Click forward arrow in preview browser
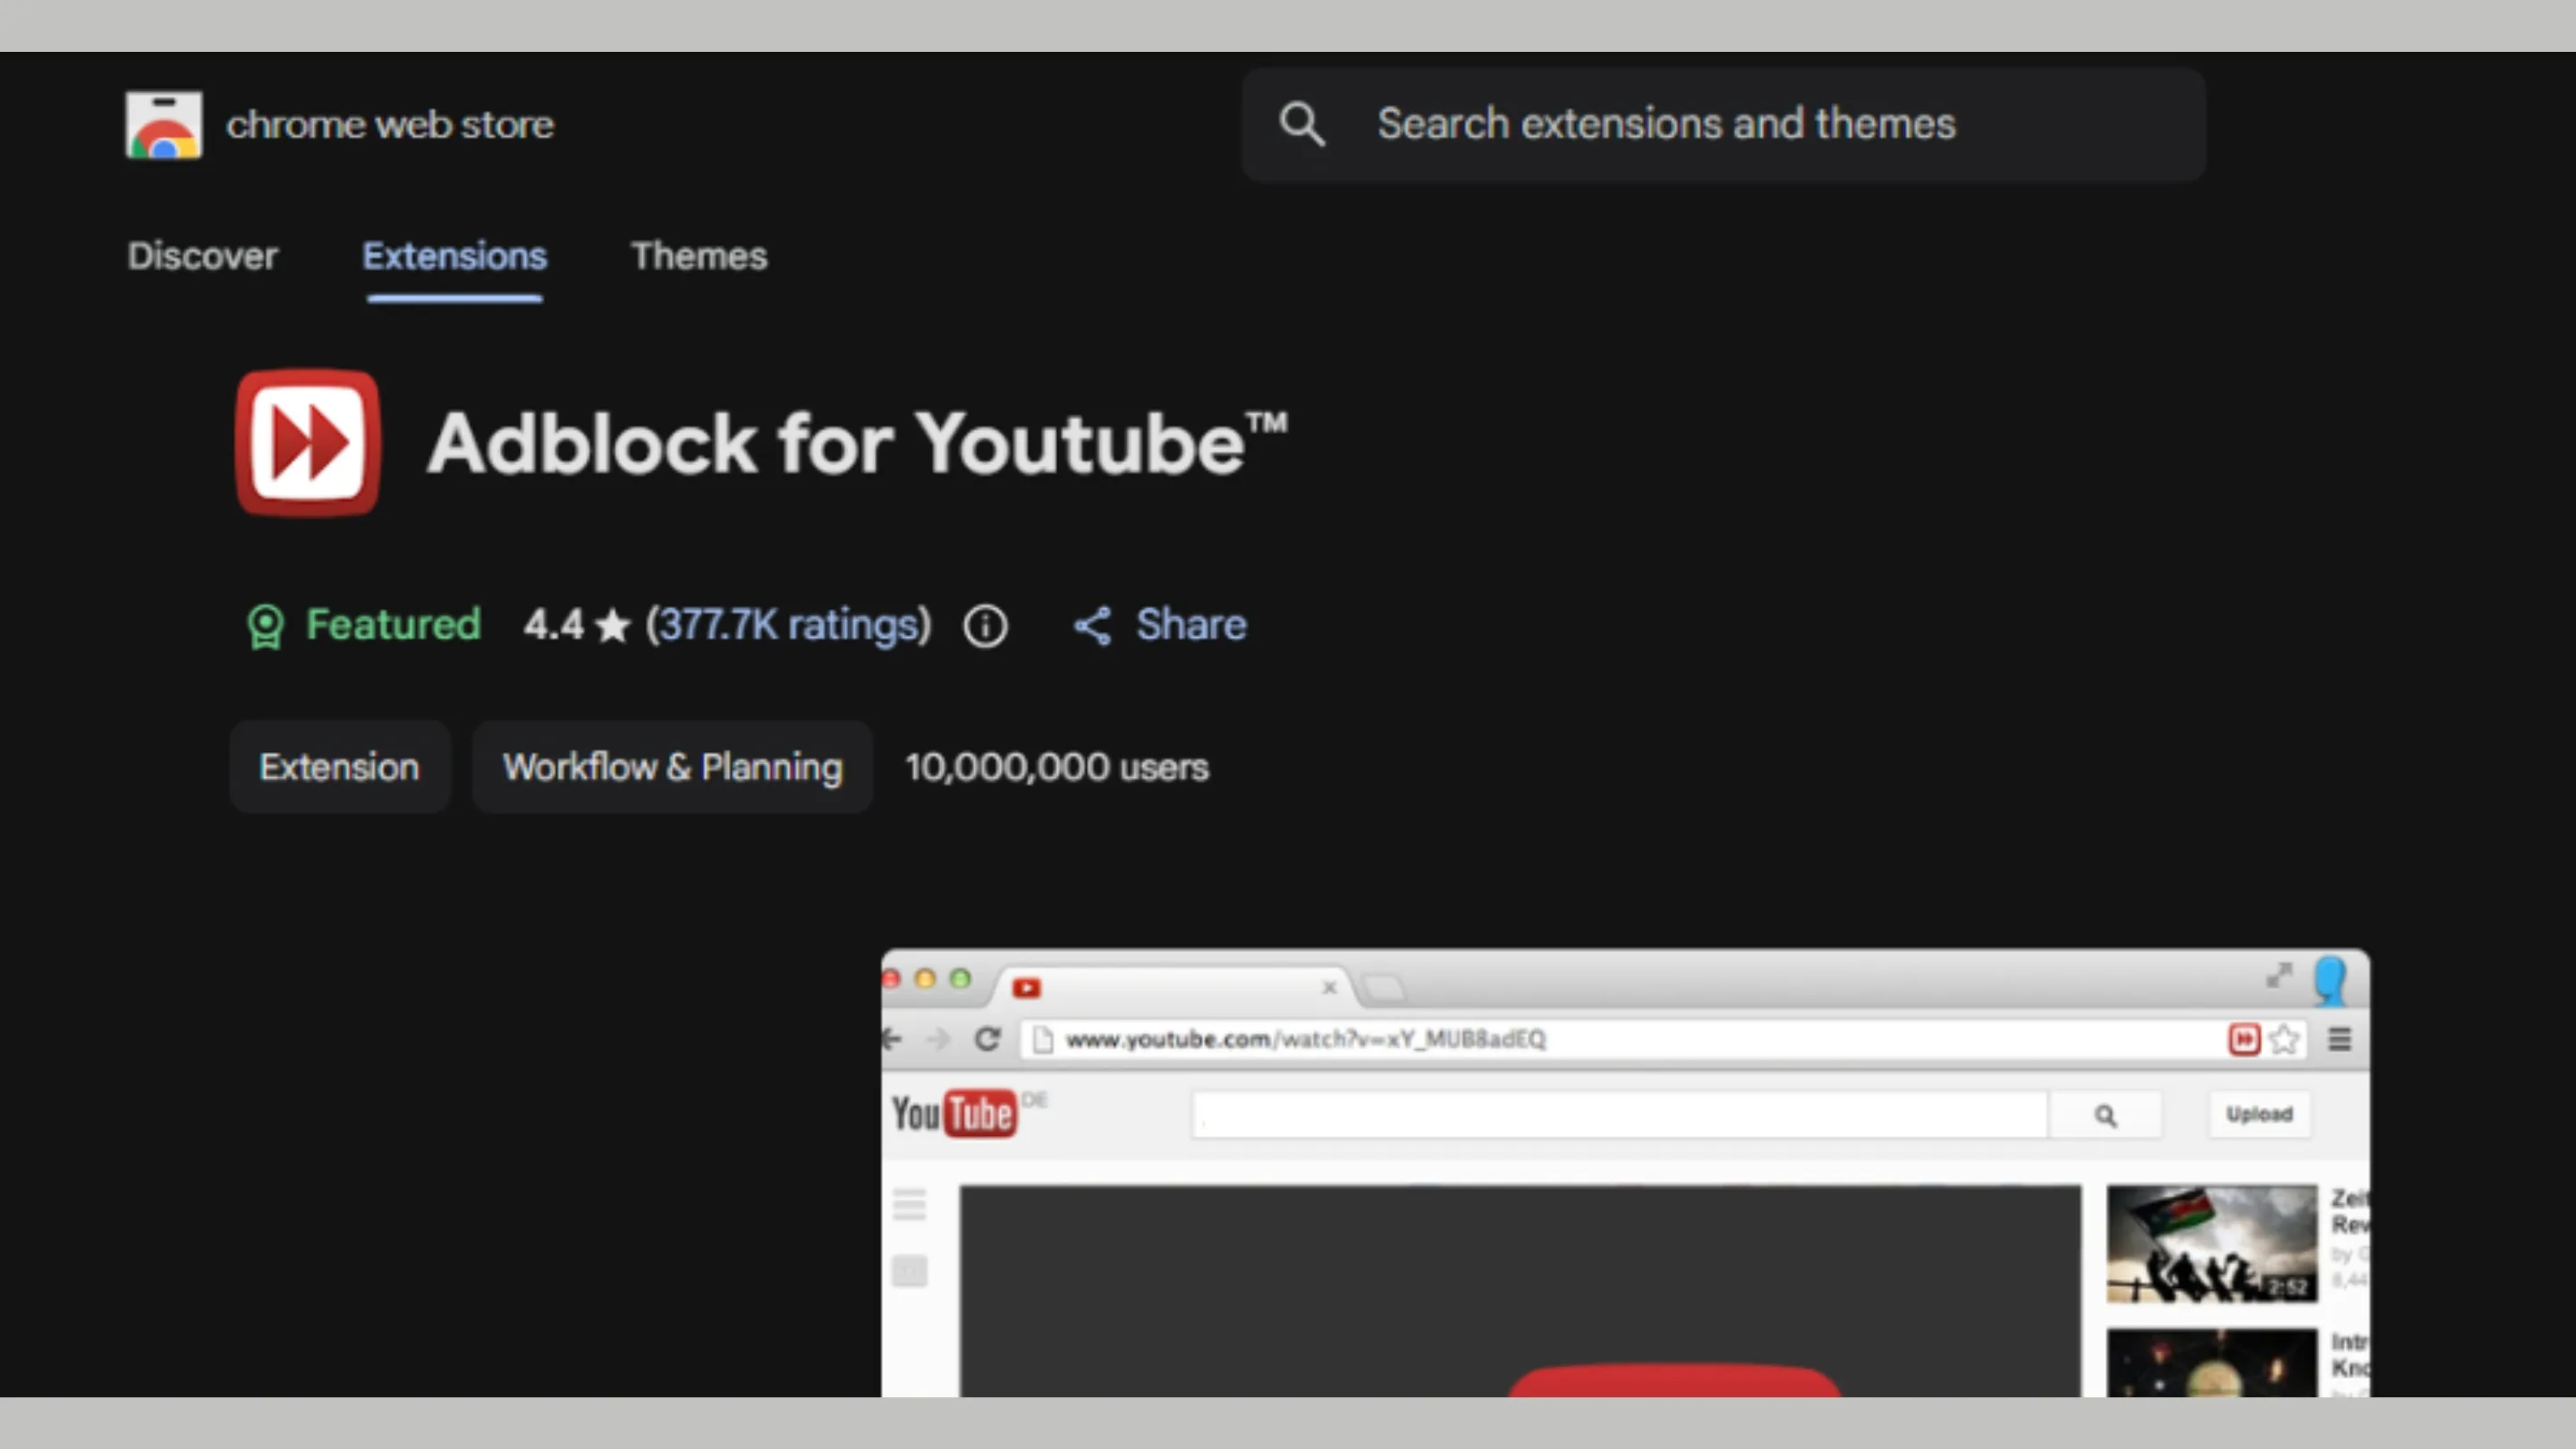 pos(938,1039)
